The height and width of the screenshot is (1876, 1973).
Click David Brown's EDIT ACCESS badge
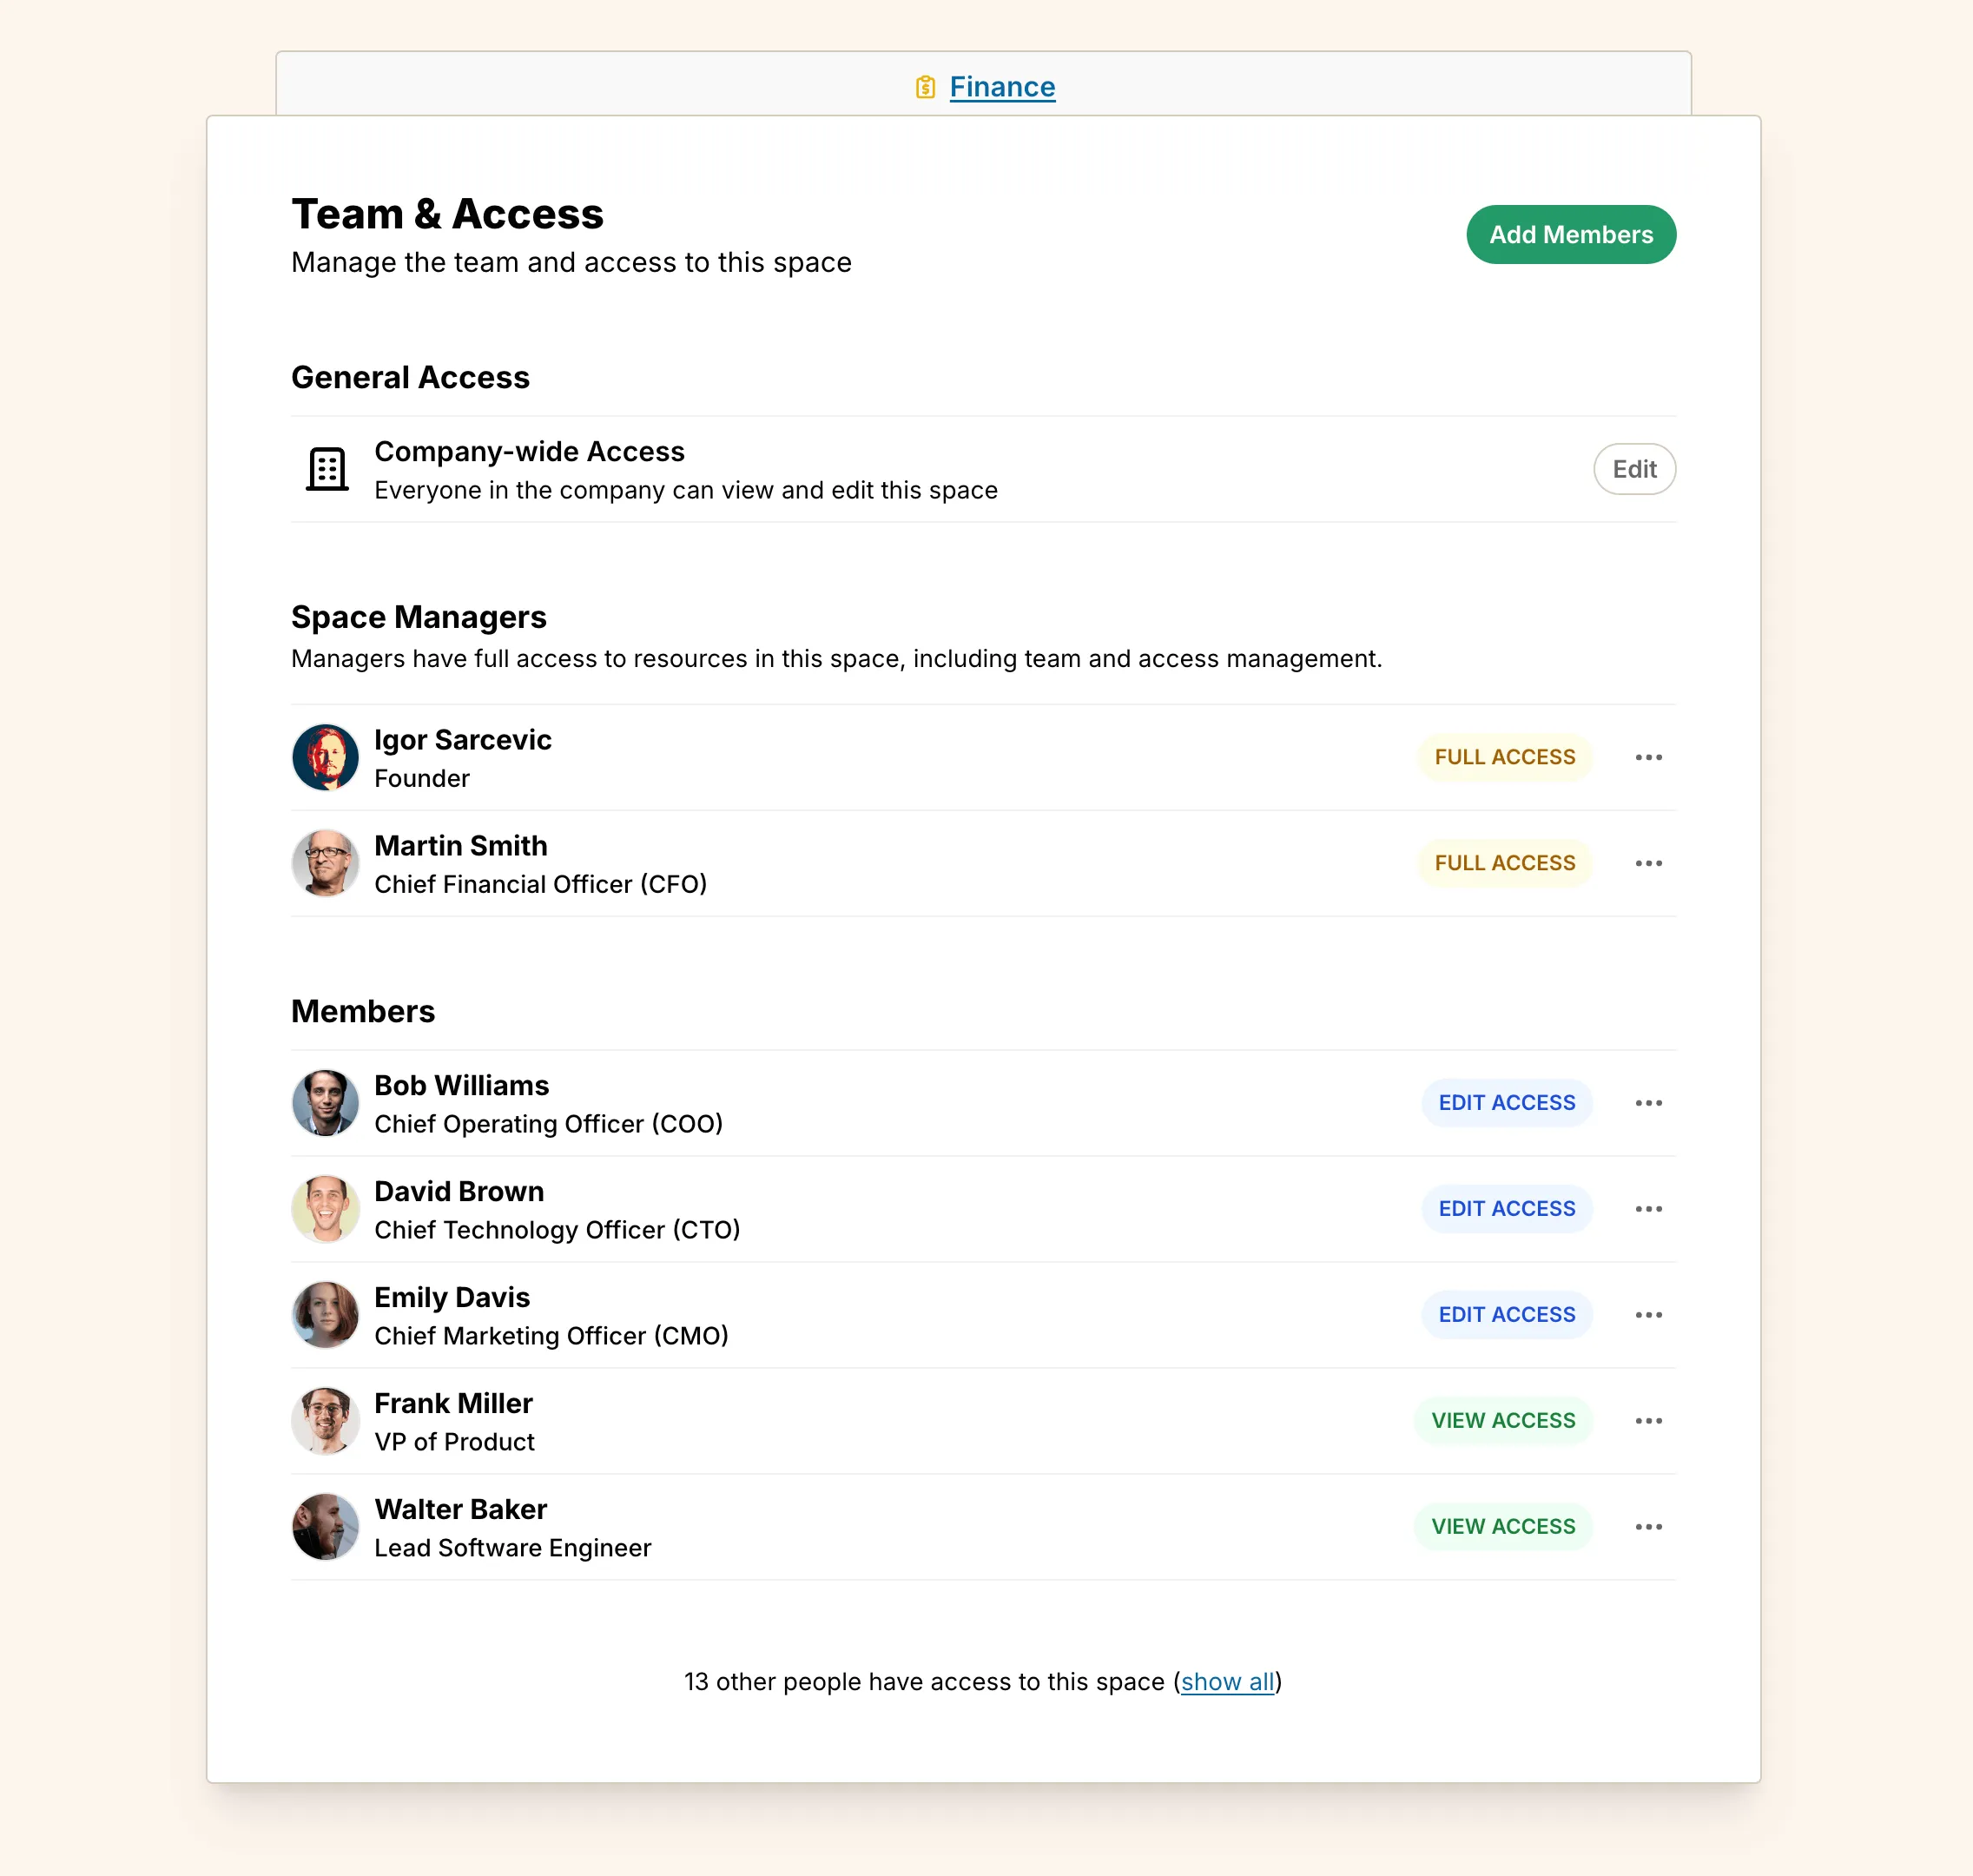point(1506,1209)
